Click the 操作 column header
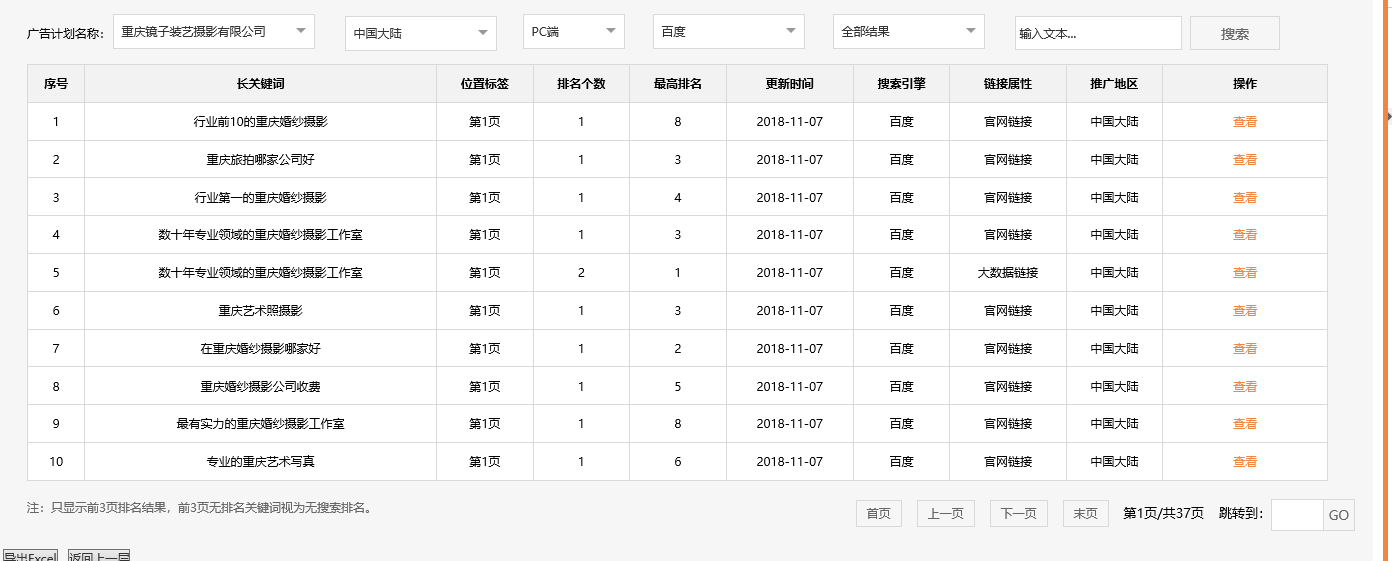This screenshot has height=561, width=1392. (1245, 84)
